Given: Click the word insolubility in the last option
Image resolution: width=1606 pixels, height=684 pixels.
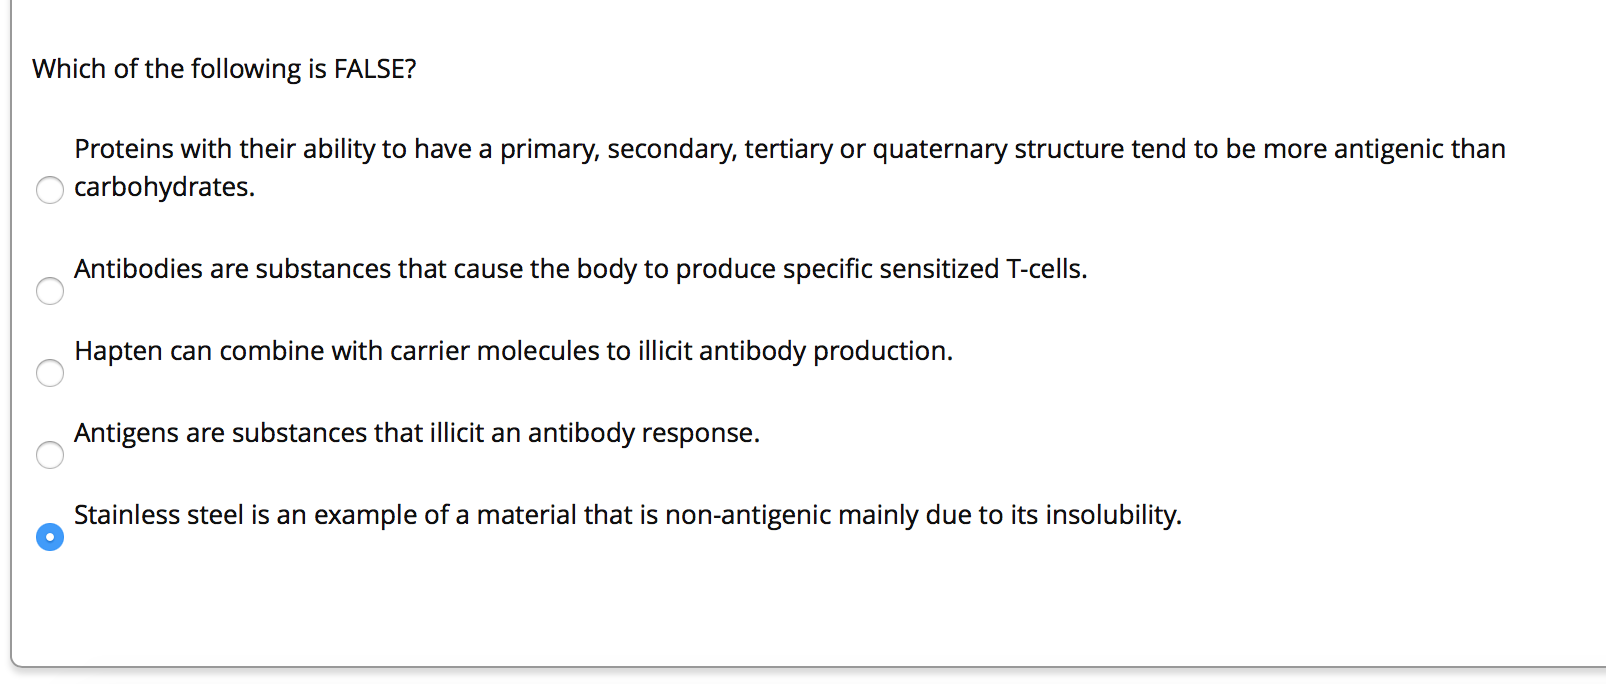Looking at the screenshot, I should tap(1112, 515).
